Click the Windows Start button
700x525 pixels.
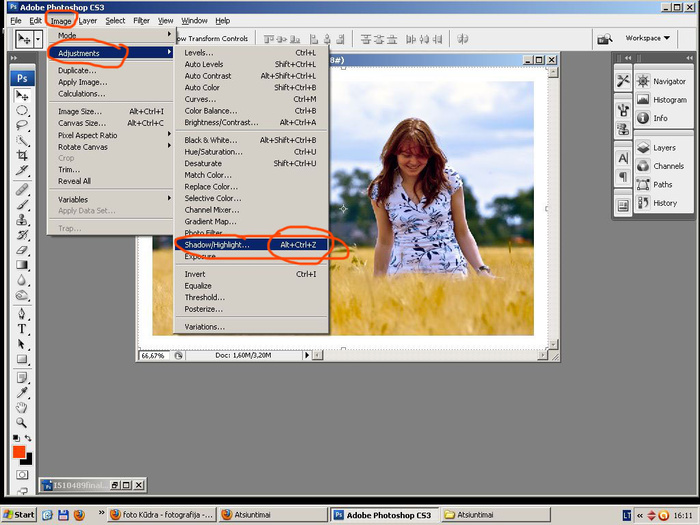click(20, 514)
